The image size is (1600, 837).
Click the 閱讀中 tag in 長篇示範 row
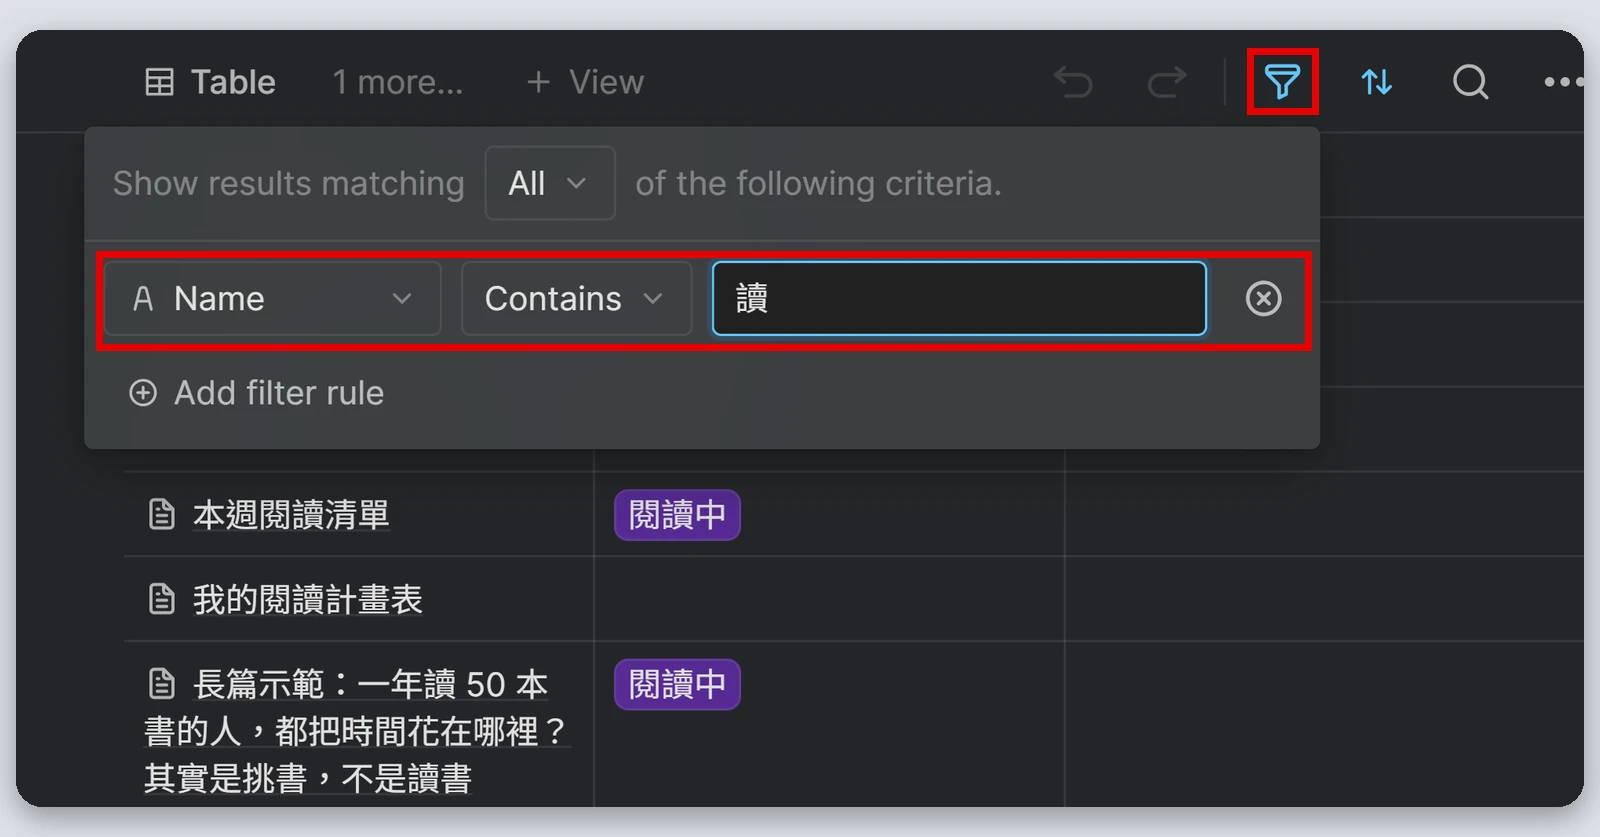tap(677, 685)
